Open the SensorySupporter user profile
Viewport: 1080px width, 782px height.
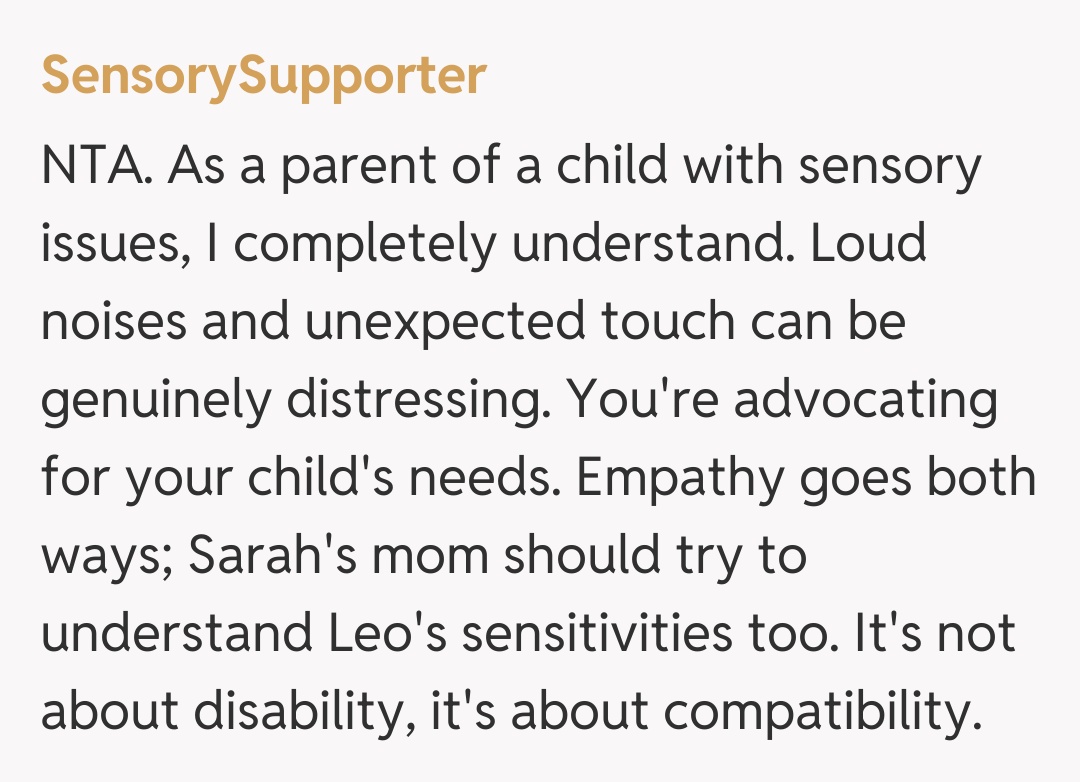click(x=264, y=75)
